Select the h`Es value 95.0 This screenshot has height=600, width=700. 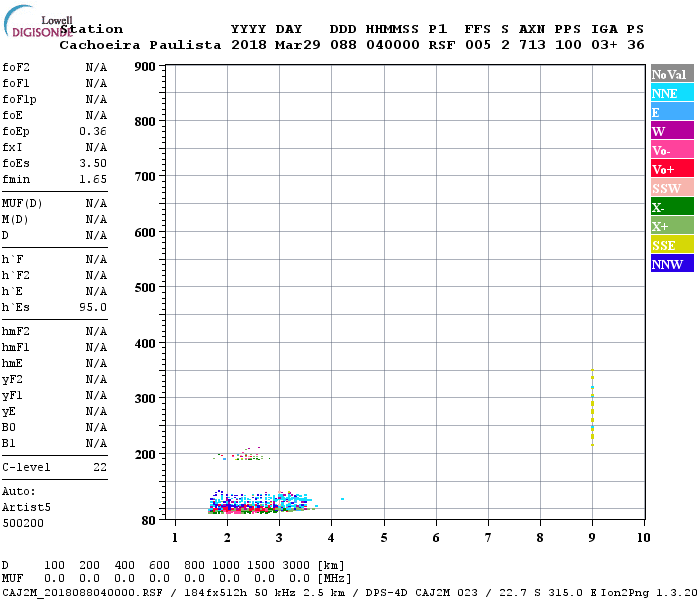click(x=93, y=308)
